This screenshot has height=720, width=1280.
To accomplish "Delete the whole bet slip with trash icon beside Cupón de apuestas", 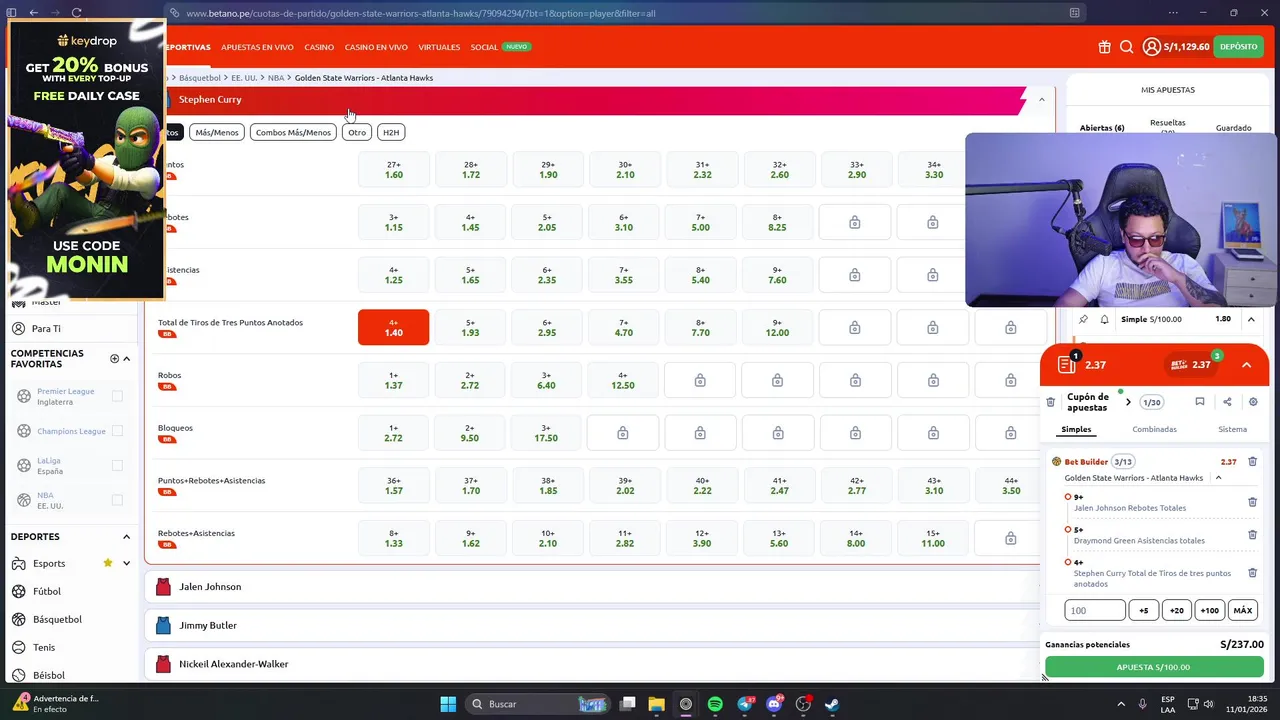I will click(x=1050, y=402).
